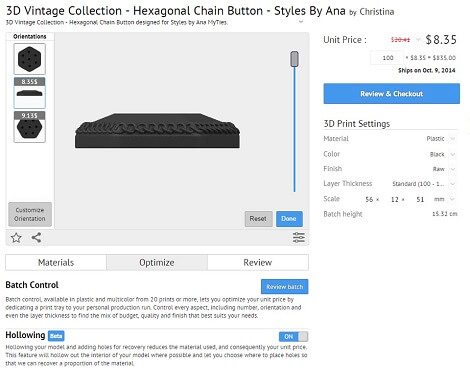The image size is (470, 381).
Task: Click the vertical zoom slider handle
Action: coord(294,59)
